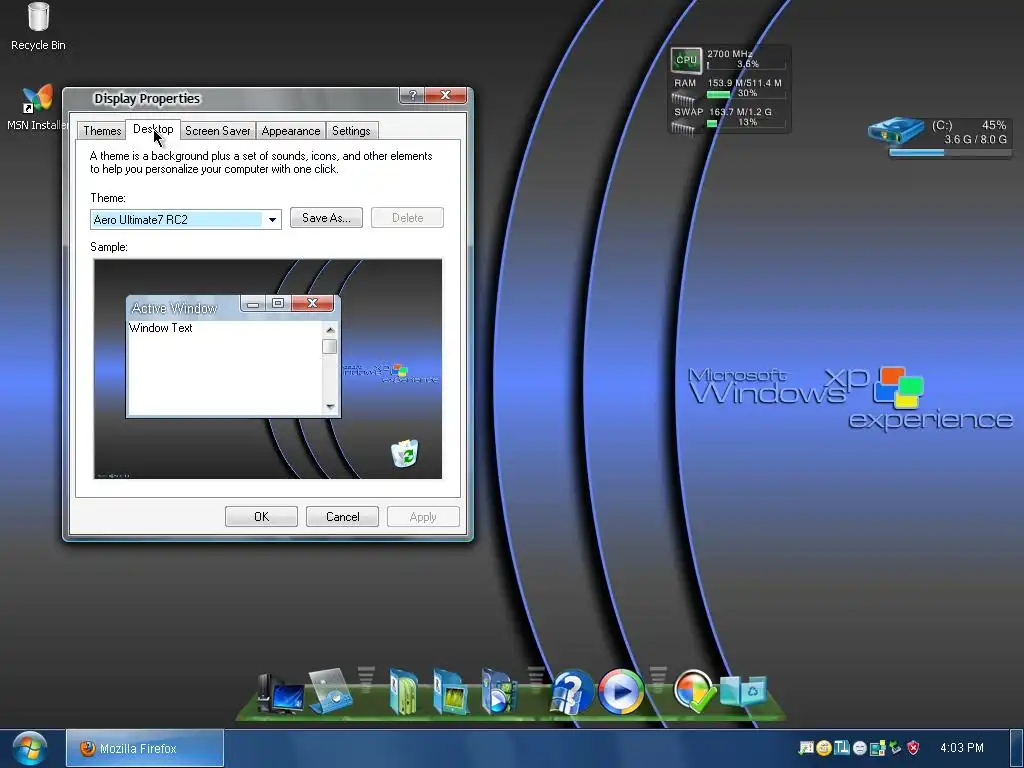Click the '2700 MHz' CPU reading

729,54
